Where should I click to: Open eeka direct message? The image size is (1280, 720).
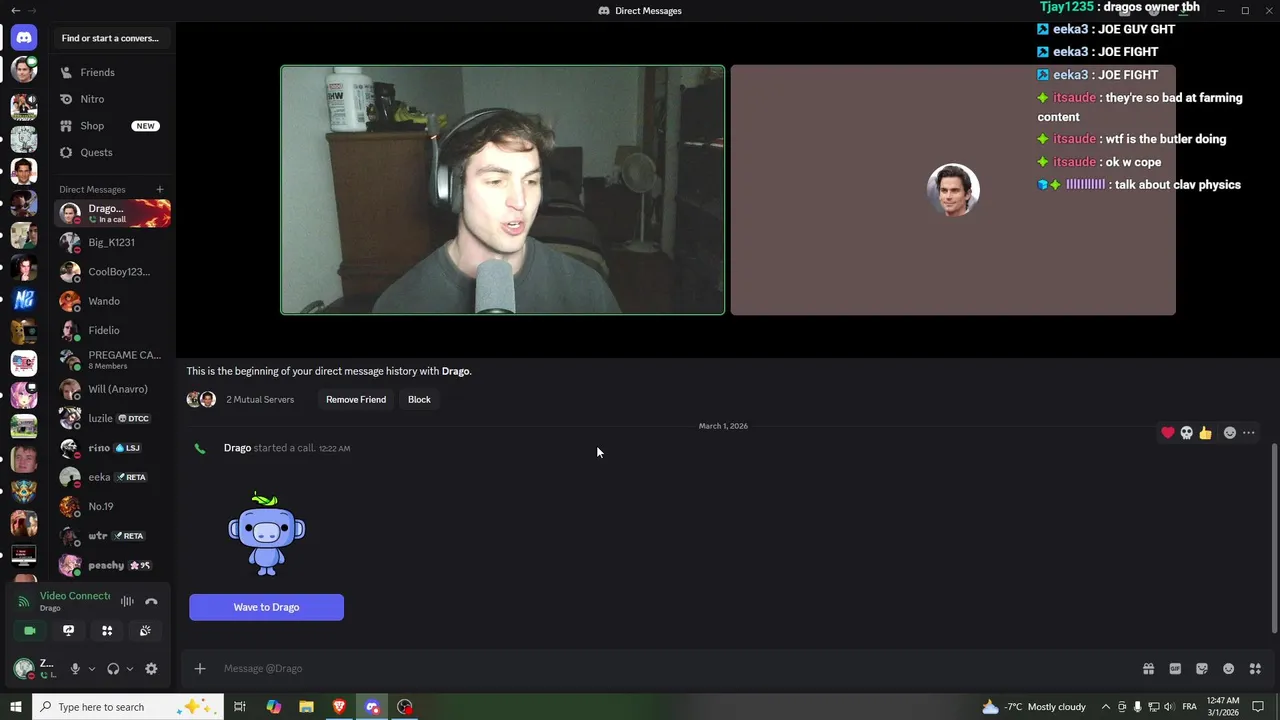click(113, 477)
